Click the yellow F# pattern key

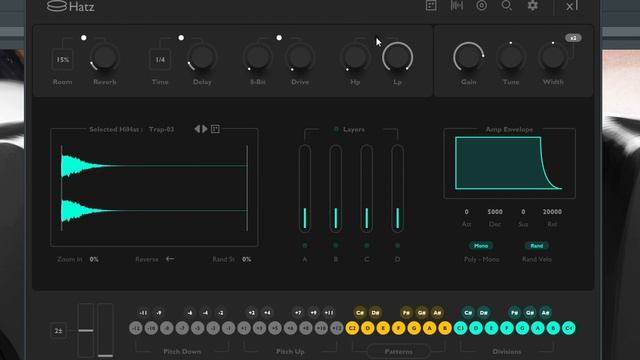406,313
